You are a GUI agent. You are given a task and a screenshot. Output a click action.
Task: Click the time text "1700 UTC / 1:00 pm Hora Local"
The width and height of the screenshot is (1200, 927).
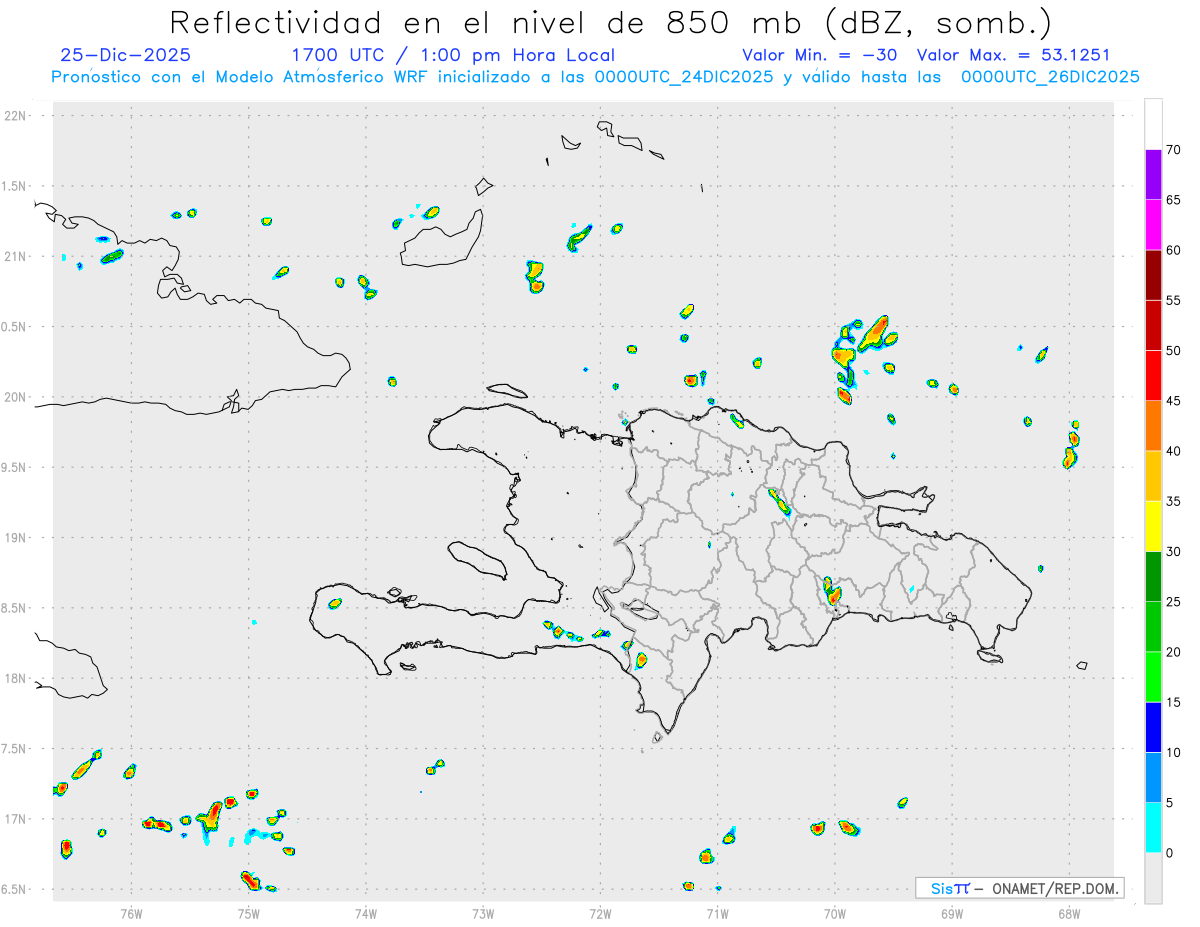click(x=453, y=55)
